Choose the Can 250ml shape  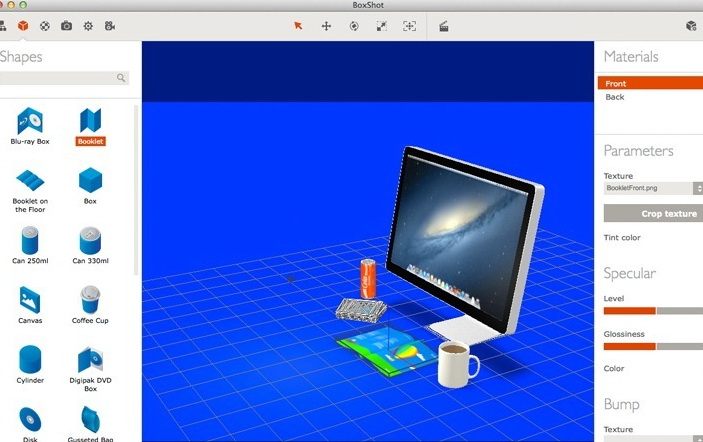pos(30,245)
